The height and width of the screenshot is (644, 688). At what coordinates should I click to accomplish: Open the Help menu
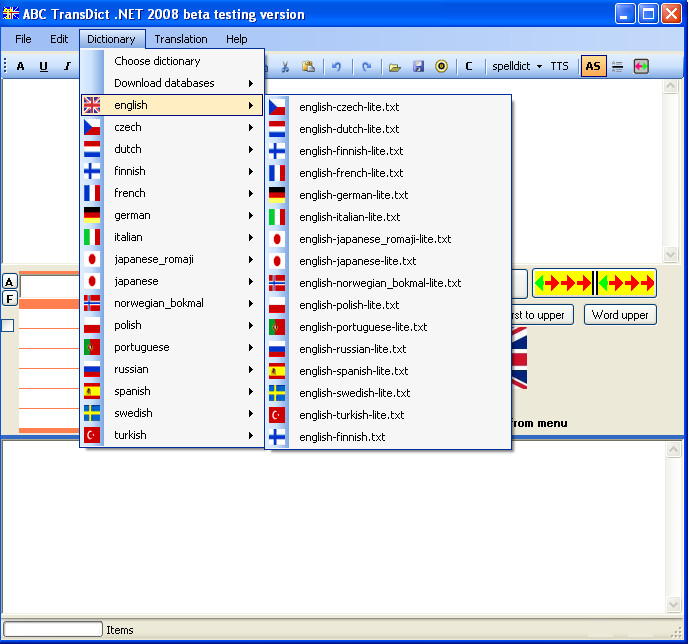pyautogui.click(x=236, y=39)
